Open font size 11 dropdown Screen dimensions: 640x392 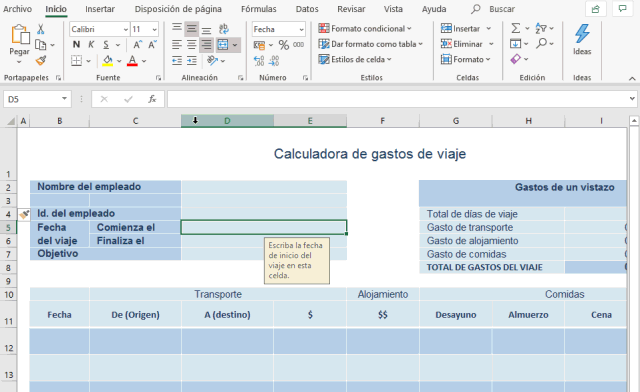tap(154, 29)
